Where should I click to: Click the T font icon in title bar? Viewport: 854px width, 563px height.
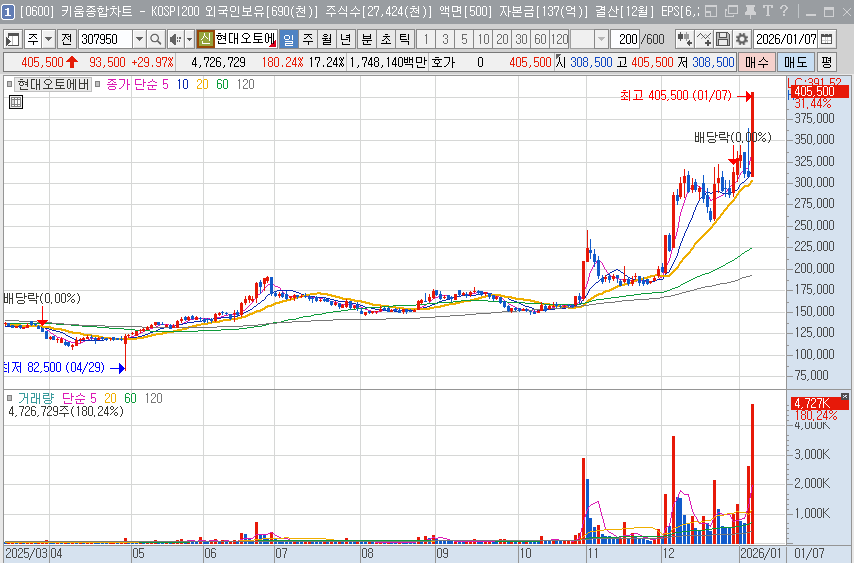[x=767, y=11]
